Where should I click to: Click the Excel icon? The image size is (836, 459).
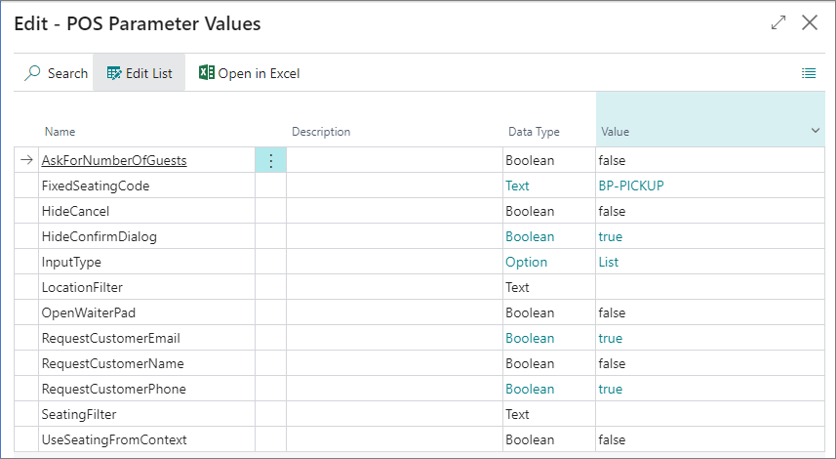tap(206, 73)
